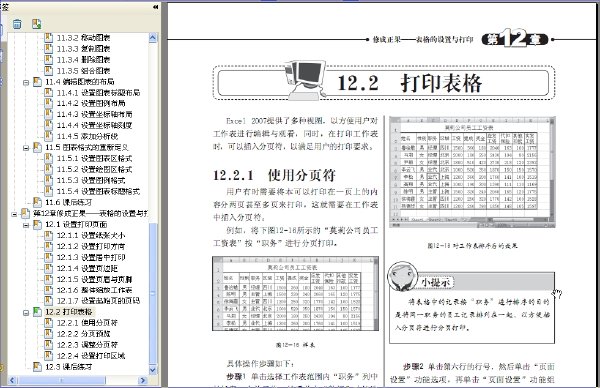
Task: Click bookmark icon beside 12.3 课后练习
Action: pyautogui.click(x=37, y=367)
